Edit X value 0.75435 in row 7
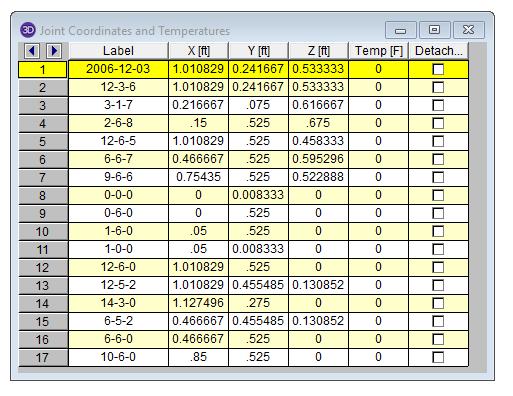 199,177
